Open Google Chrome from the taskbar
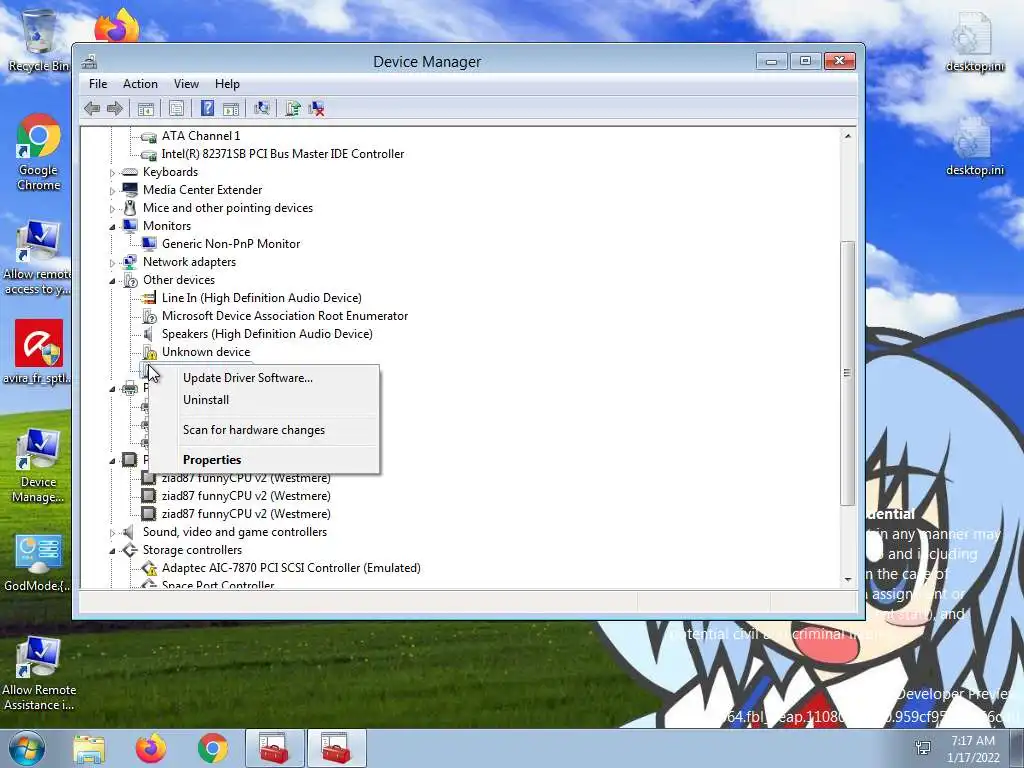The width and height of the screenshot is (1024, 768). click(x=213, y=749)
